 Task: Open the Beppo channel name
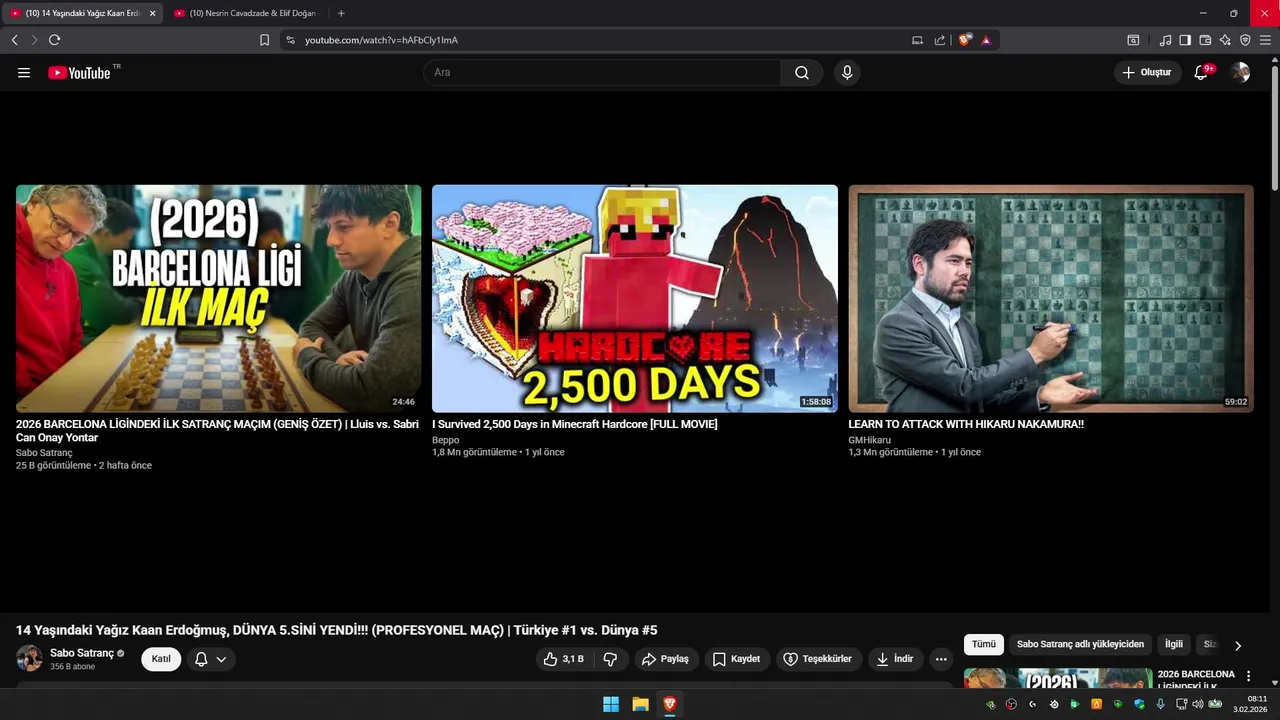click(446, 440)
